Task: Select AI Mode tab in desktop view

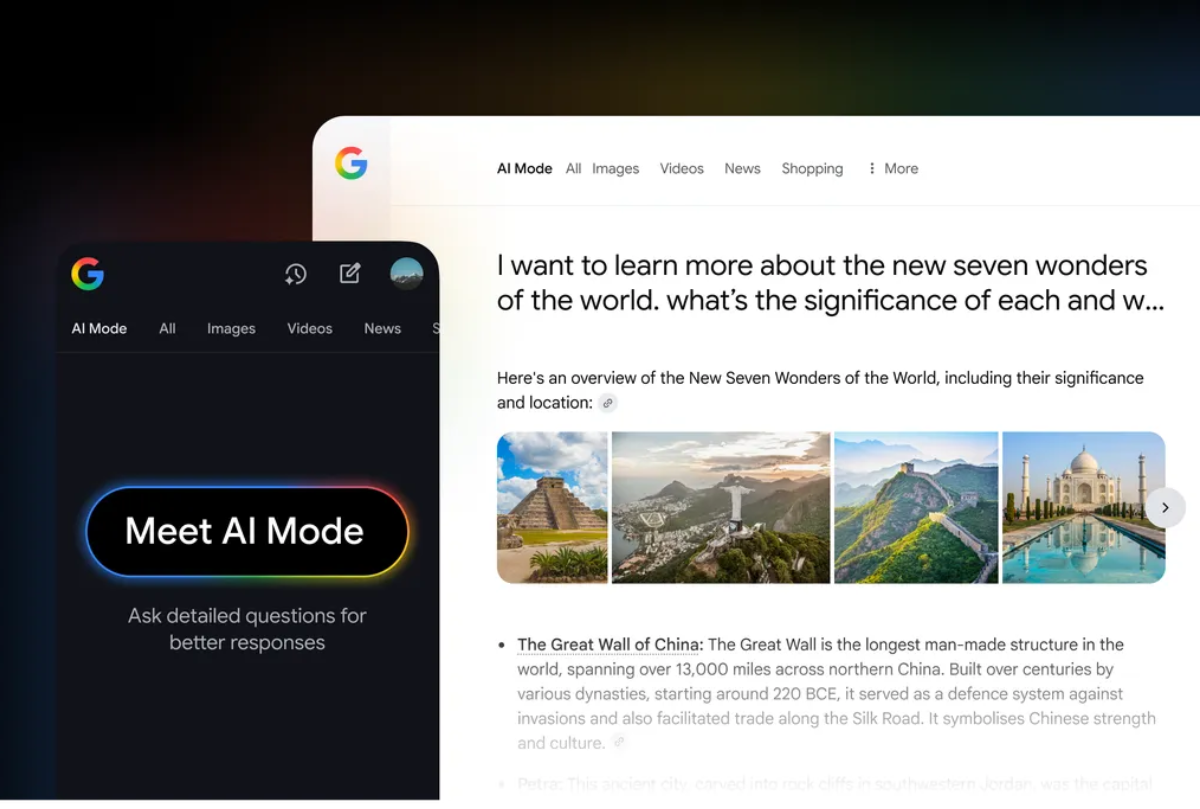Action: pyautogui.click(x=525, y=168)
